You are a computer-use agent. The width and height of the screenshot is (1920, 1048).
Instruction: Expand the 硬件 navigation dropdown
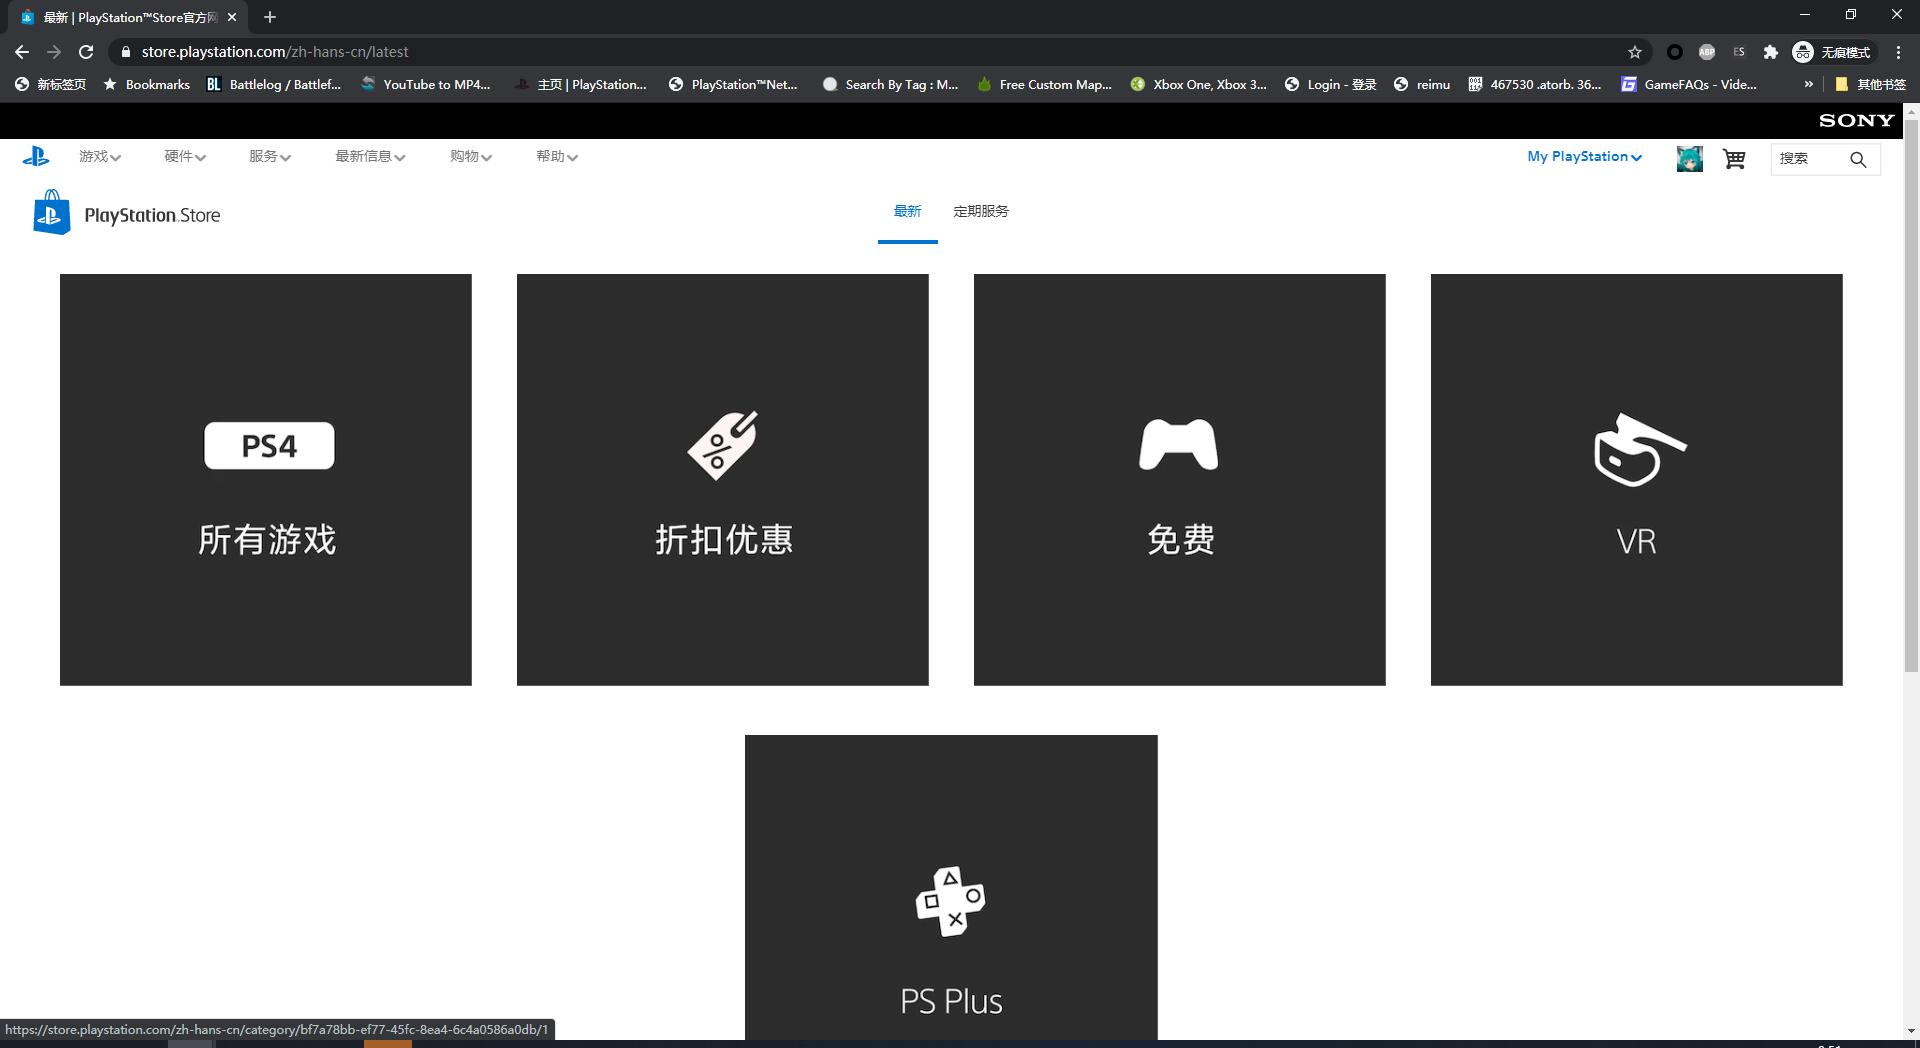pyautogui.click(x=185, y=157)
